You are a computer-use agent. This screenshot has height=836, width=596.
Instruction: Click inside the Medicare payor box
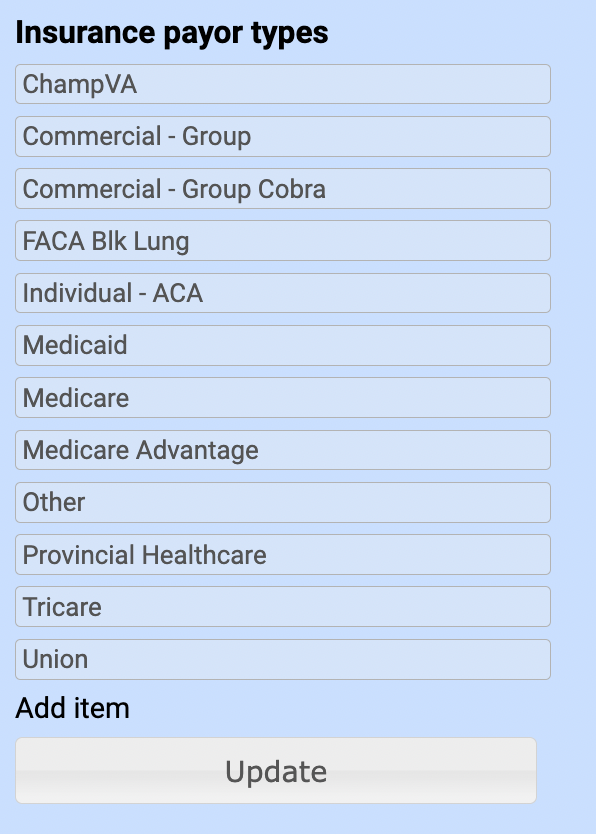point(283,397)
